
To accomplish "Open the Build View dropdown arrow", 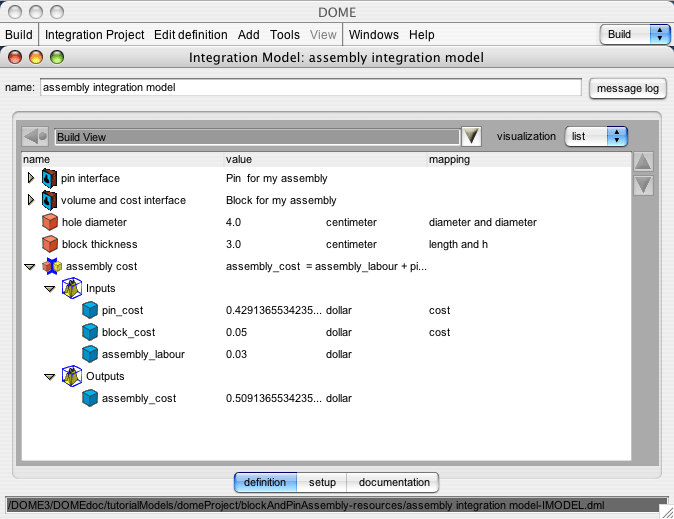I will point(471,137).
